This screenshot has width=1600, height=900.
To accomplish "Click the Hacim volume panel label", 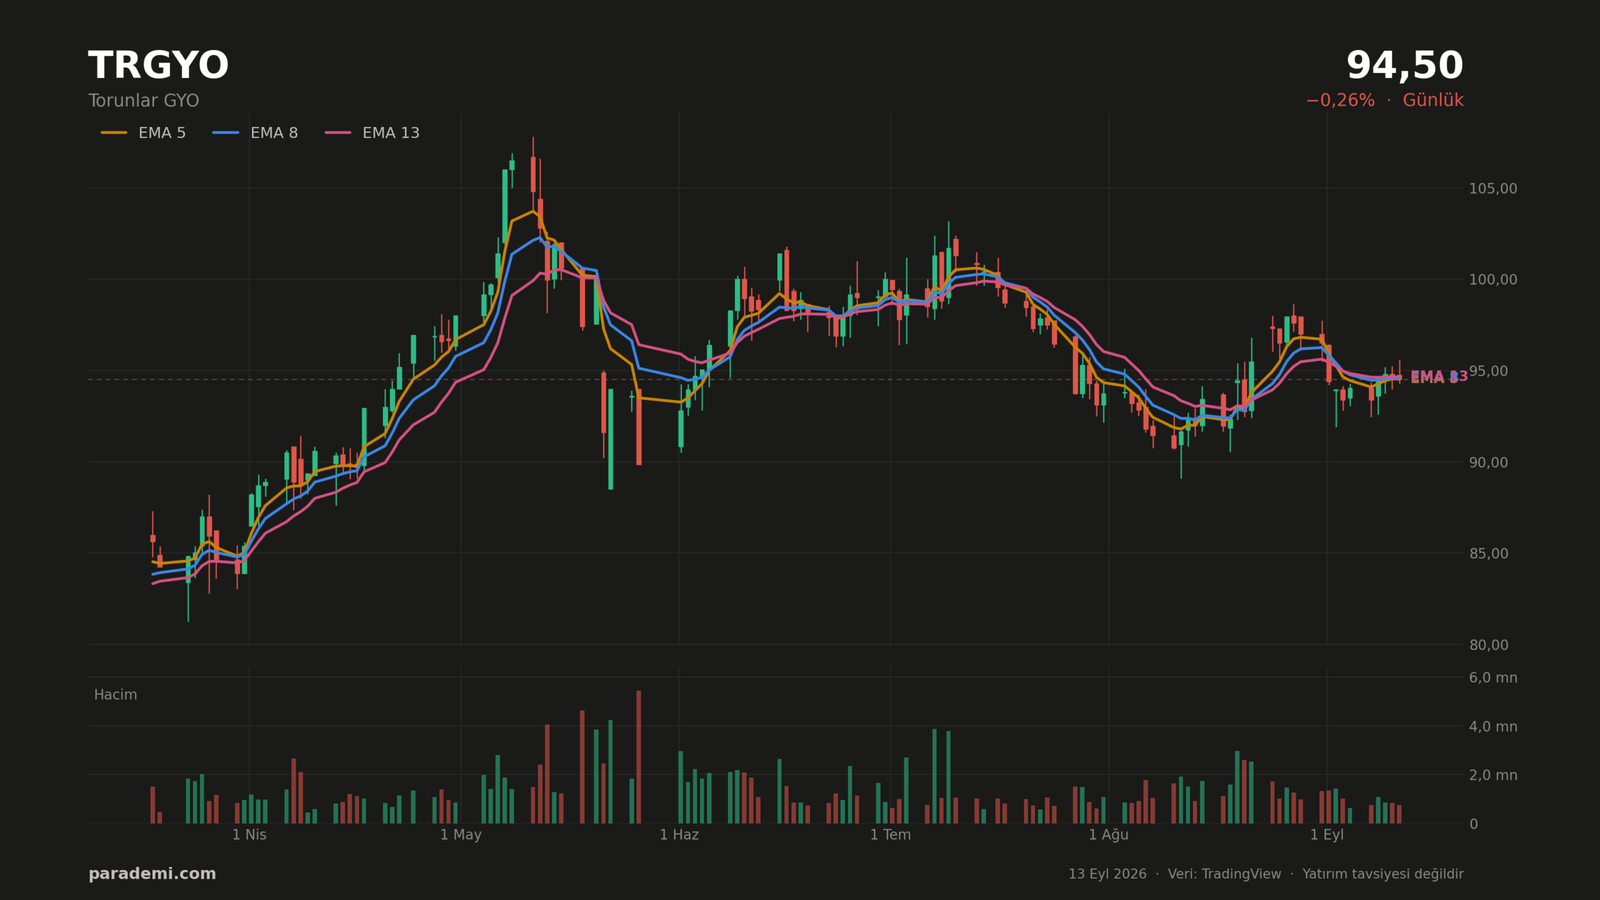I will pos(115,695).
